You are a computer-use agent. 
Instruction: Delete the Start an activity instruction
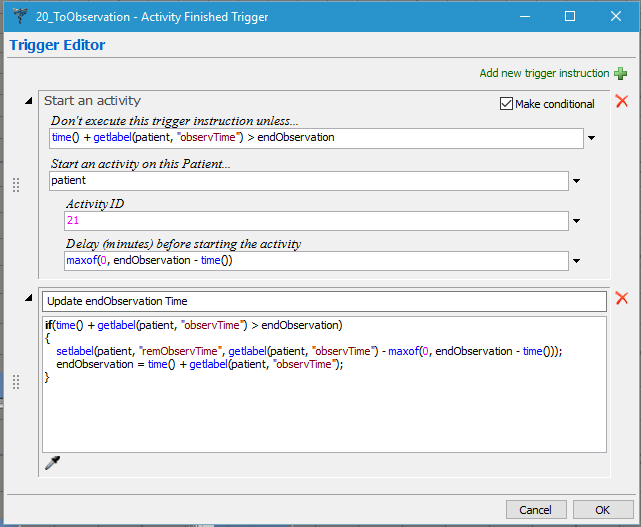[621, 101]
